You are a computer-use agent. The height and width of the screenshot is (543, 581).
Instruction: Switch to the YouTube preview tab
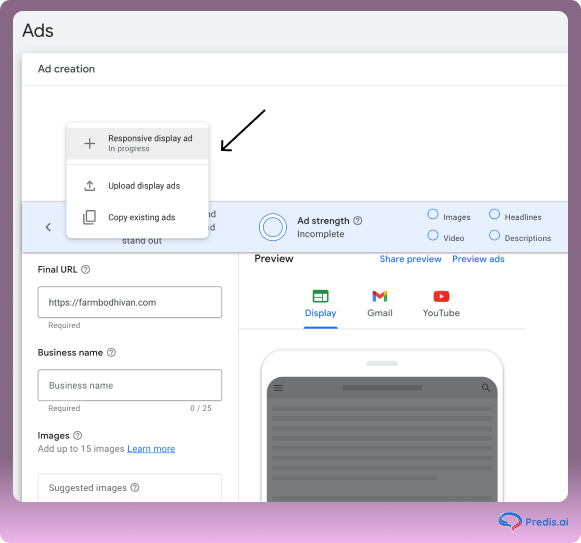point(441,304)
